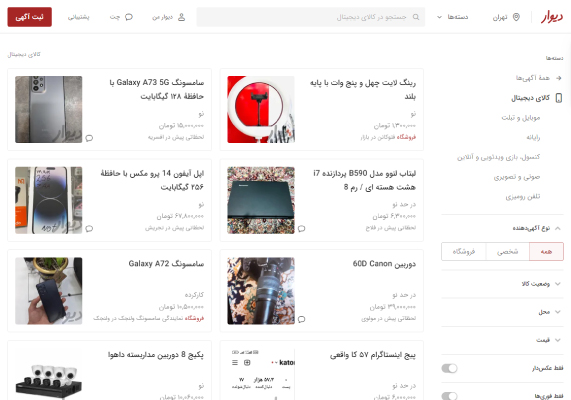Screen dimensions: 571x400
Task: Open دیوار من menu
Action: pyautogui.click(x=169, y=17)
